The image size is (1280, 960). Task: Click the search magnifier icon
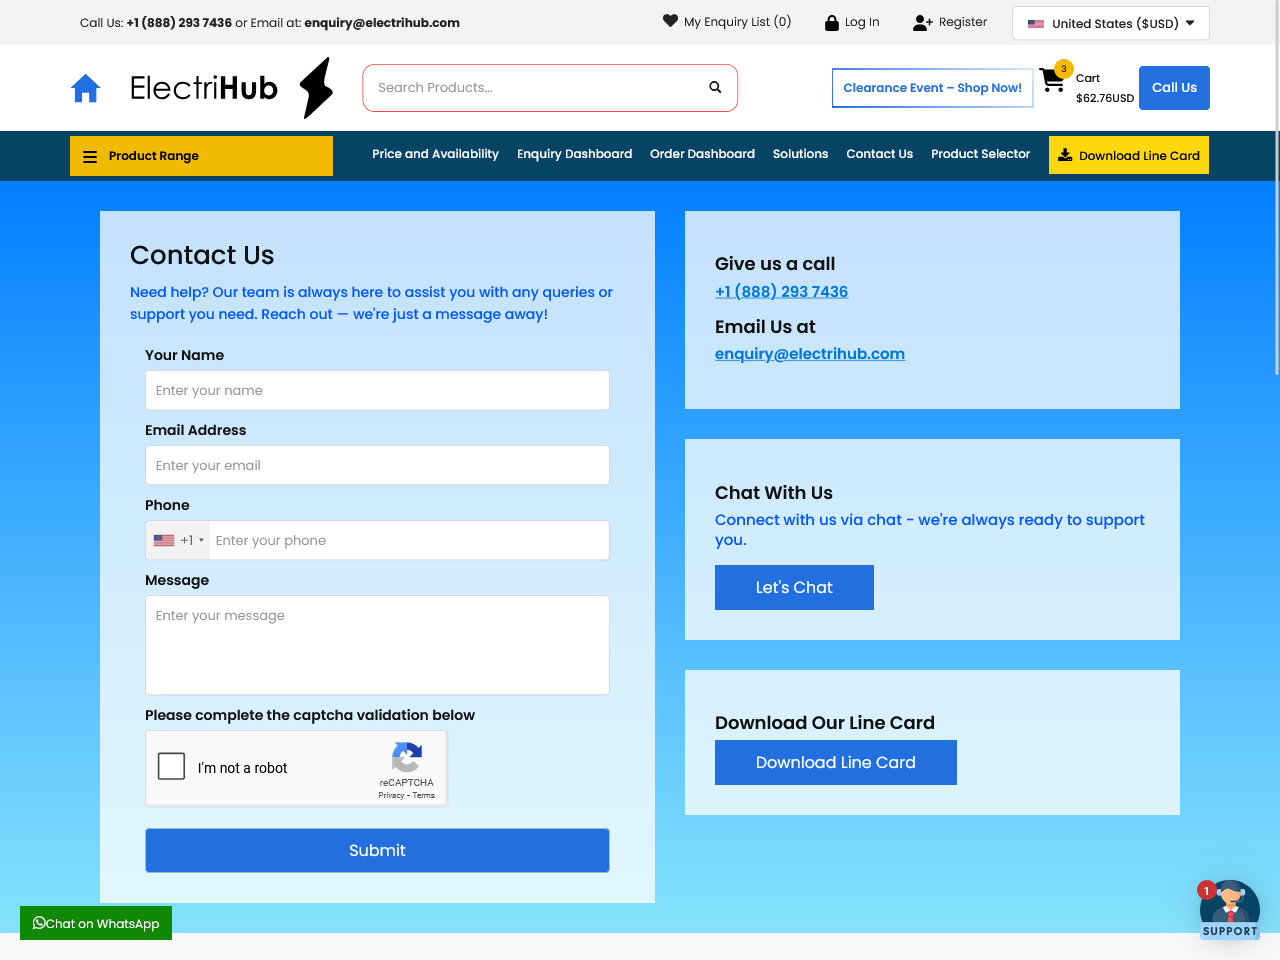[715, 88]
